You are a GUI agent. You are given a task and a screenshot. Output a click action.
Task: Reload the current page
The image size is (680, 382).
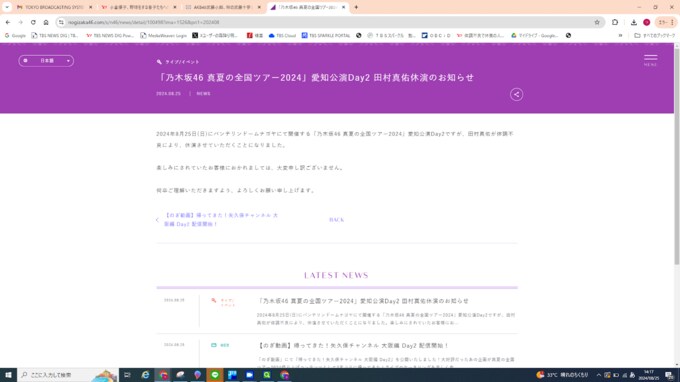coord(33,22)
